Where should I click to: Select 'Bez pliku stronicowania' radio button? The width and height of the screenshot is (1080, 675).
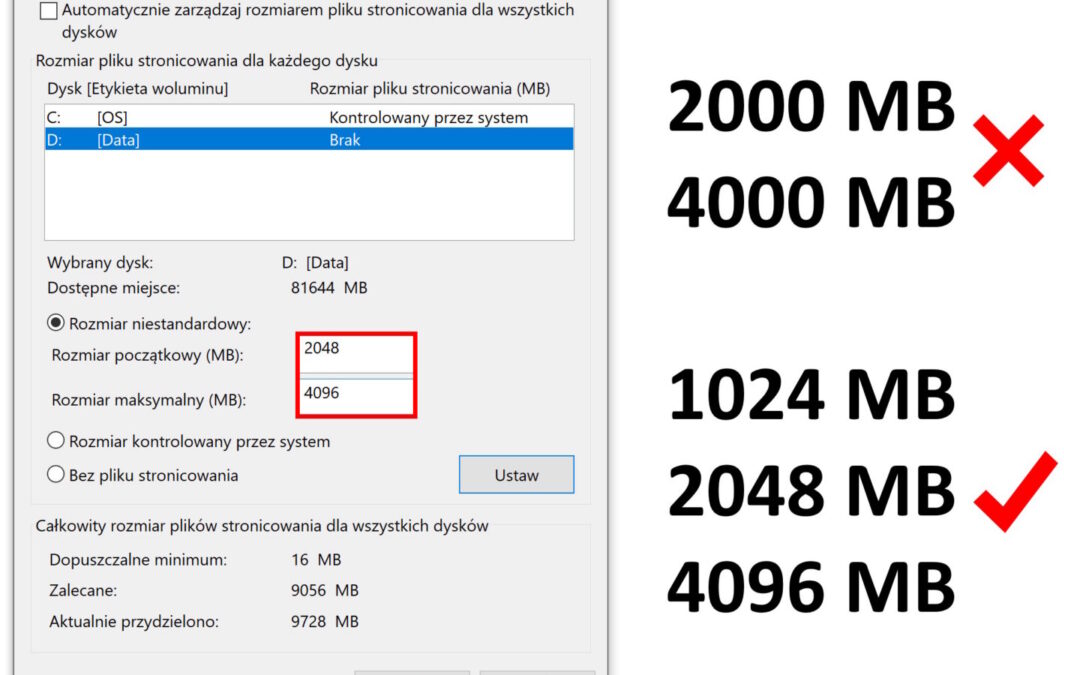point(57,475)
